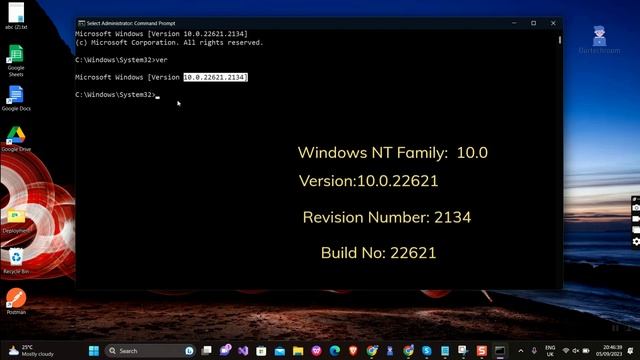
Task: Open Task View from the taskbar
Action: tap(207, 351)
